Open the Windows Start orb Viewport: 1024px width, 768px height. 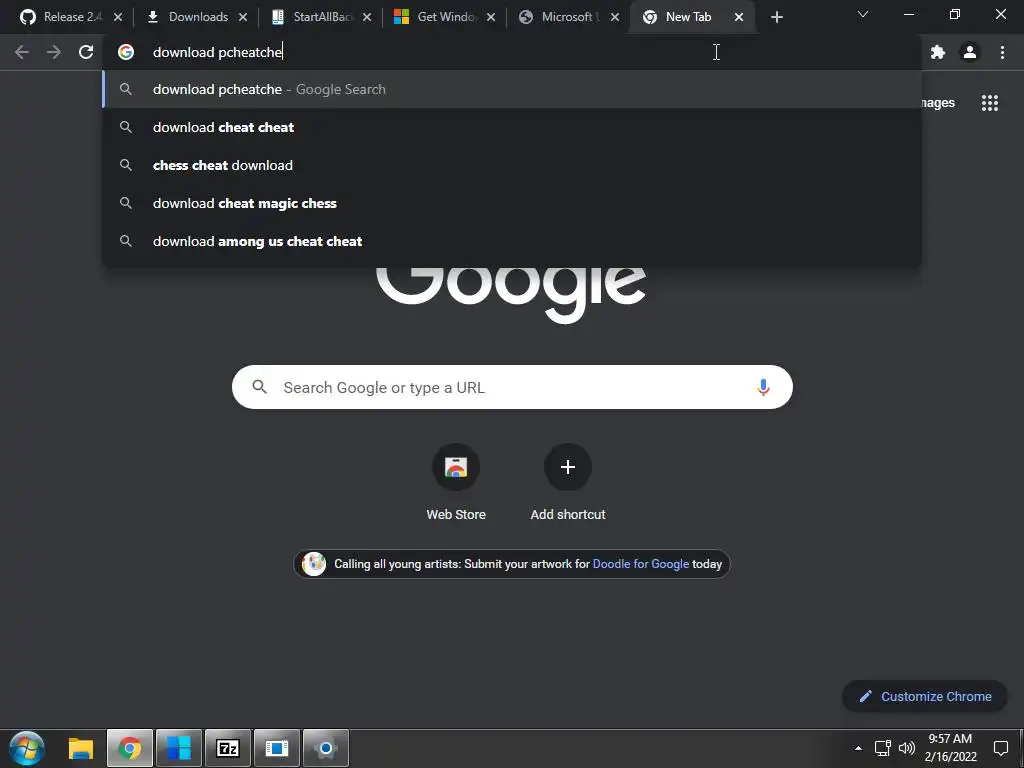27,748
